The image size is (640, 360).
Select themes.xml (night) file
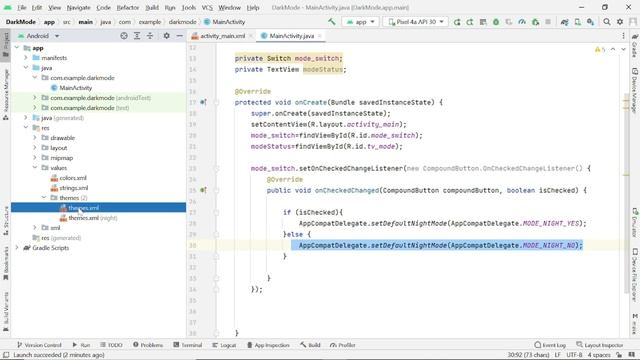pyautogui.click(x=93, y=218)
